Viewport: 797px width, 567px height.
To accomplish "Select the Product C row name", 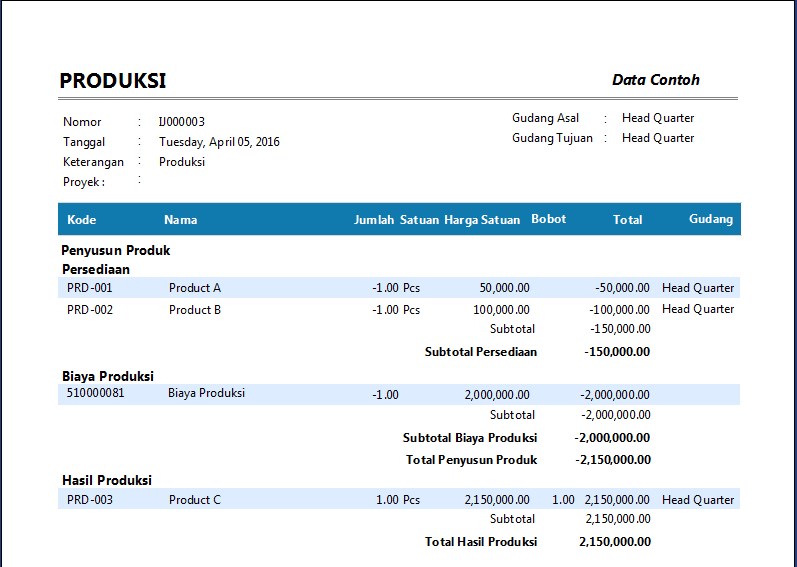I will [x=195, y=500].
